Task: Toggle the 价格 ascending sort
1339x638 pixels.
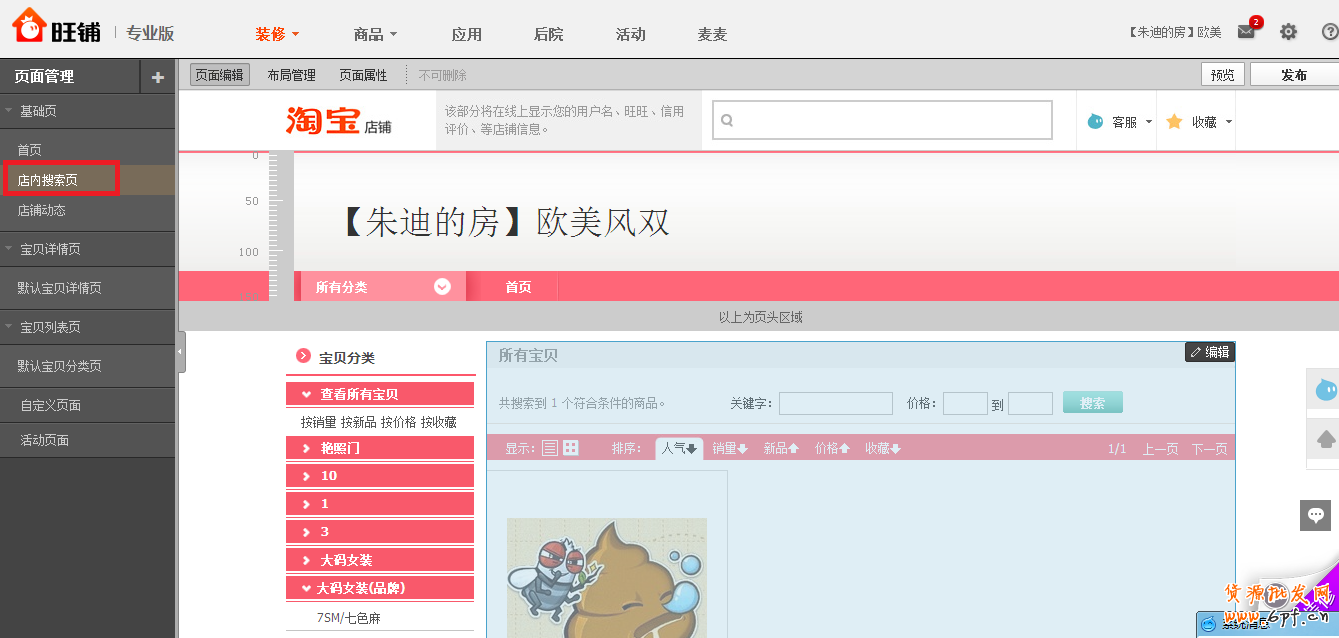Action: click(x=830, y=448)
